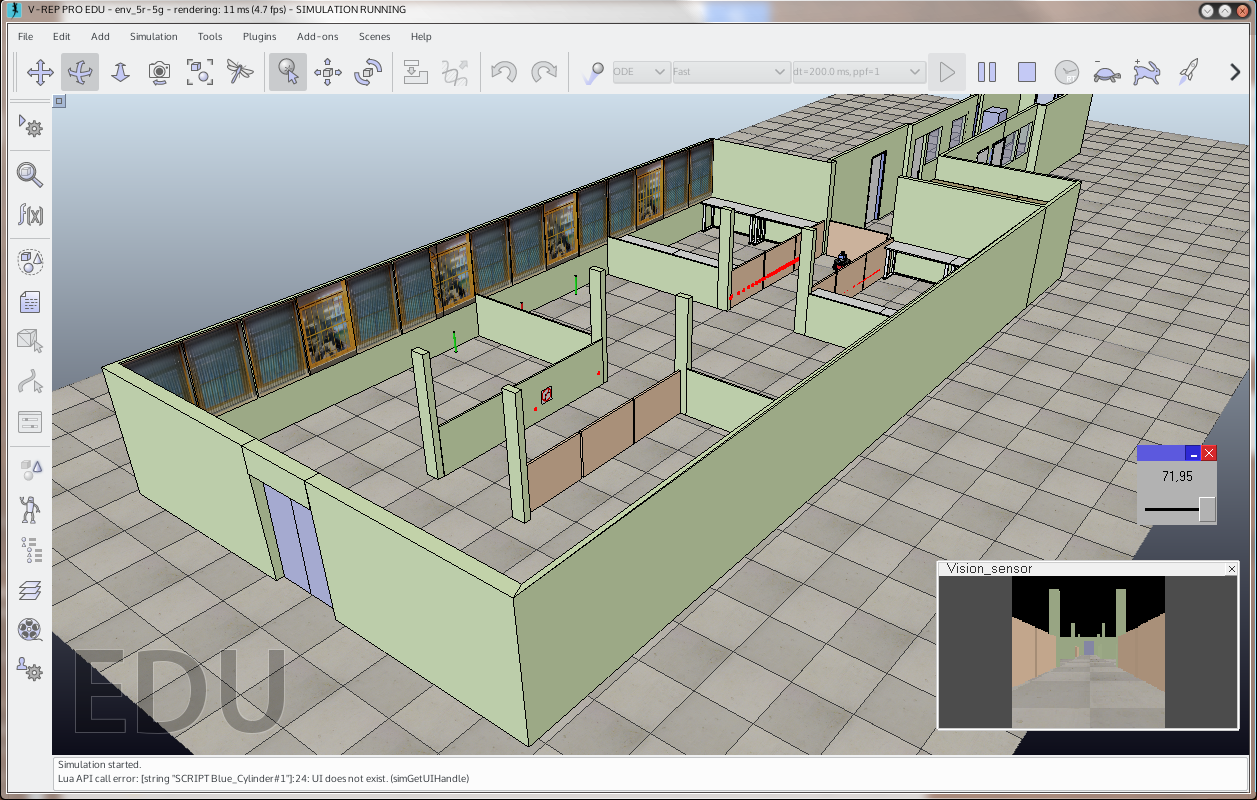Open the model browser robot icon
This screenshot has height=800, width=1257.
pos(30,509)
